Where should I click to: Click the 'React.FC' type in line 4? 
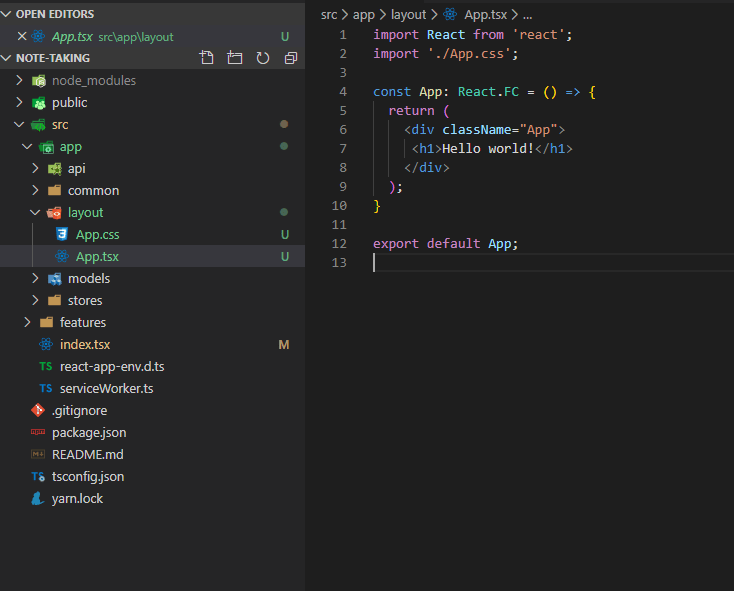[x=488, y=92]
